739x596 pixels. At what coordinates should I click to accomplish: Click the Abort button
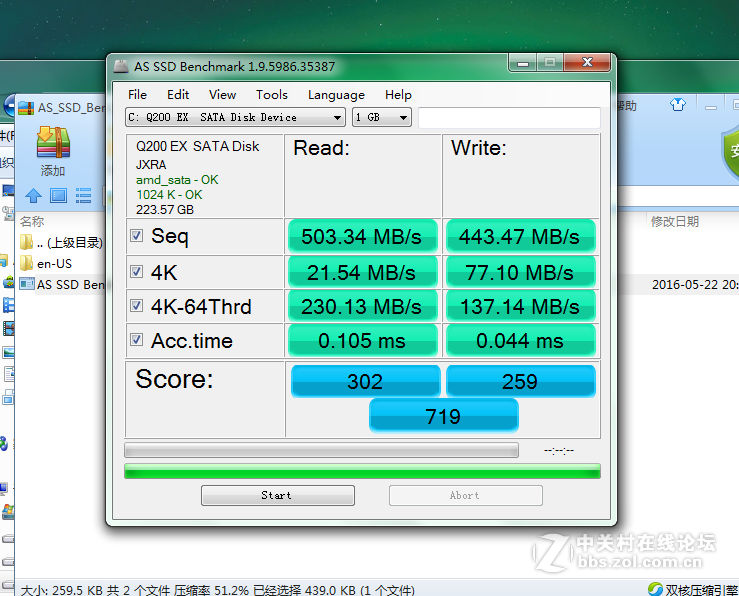(466, 495)
